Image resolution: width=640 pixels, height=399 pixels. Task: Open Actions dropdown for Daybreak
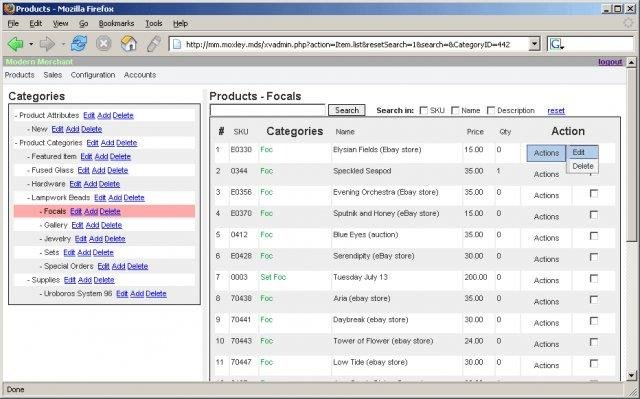point(546,323)
